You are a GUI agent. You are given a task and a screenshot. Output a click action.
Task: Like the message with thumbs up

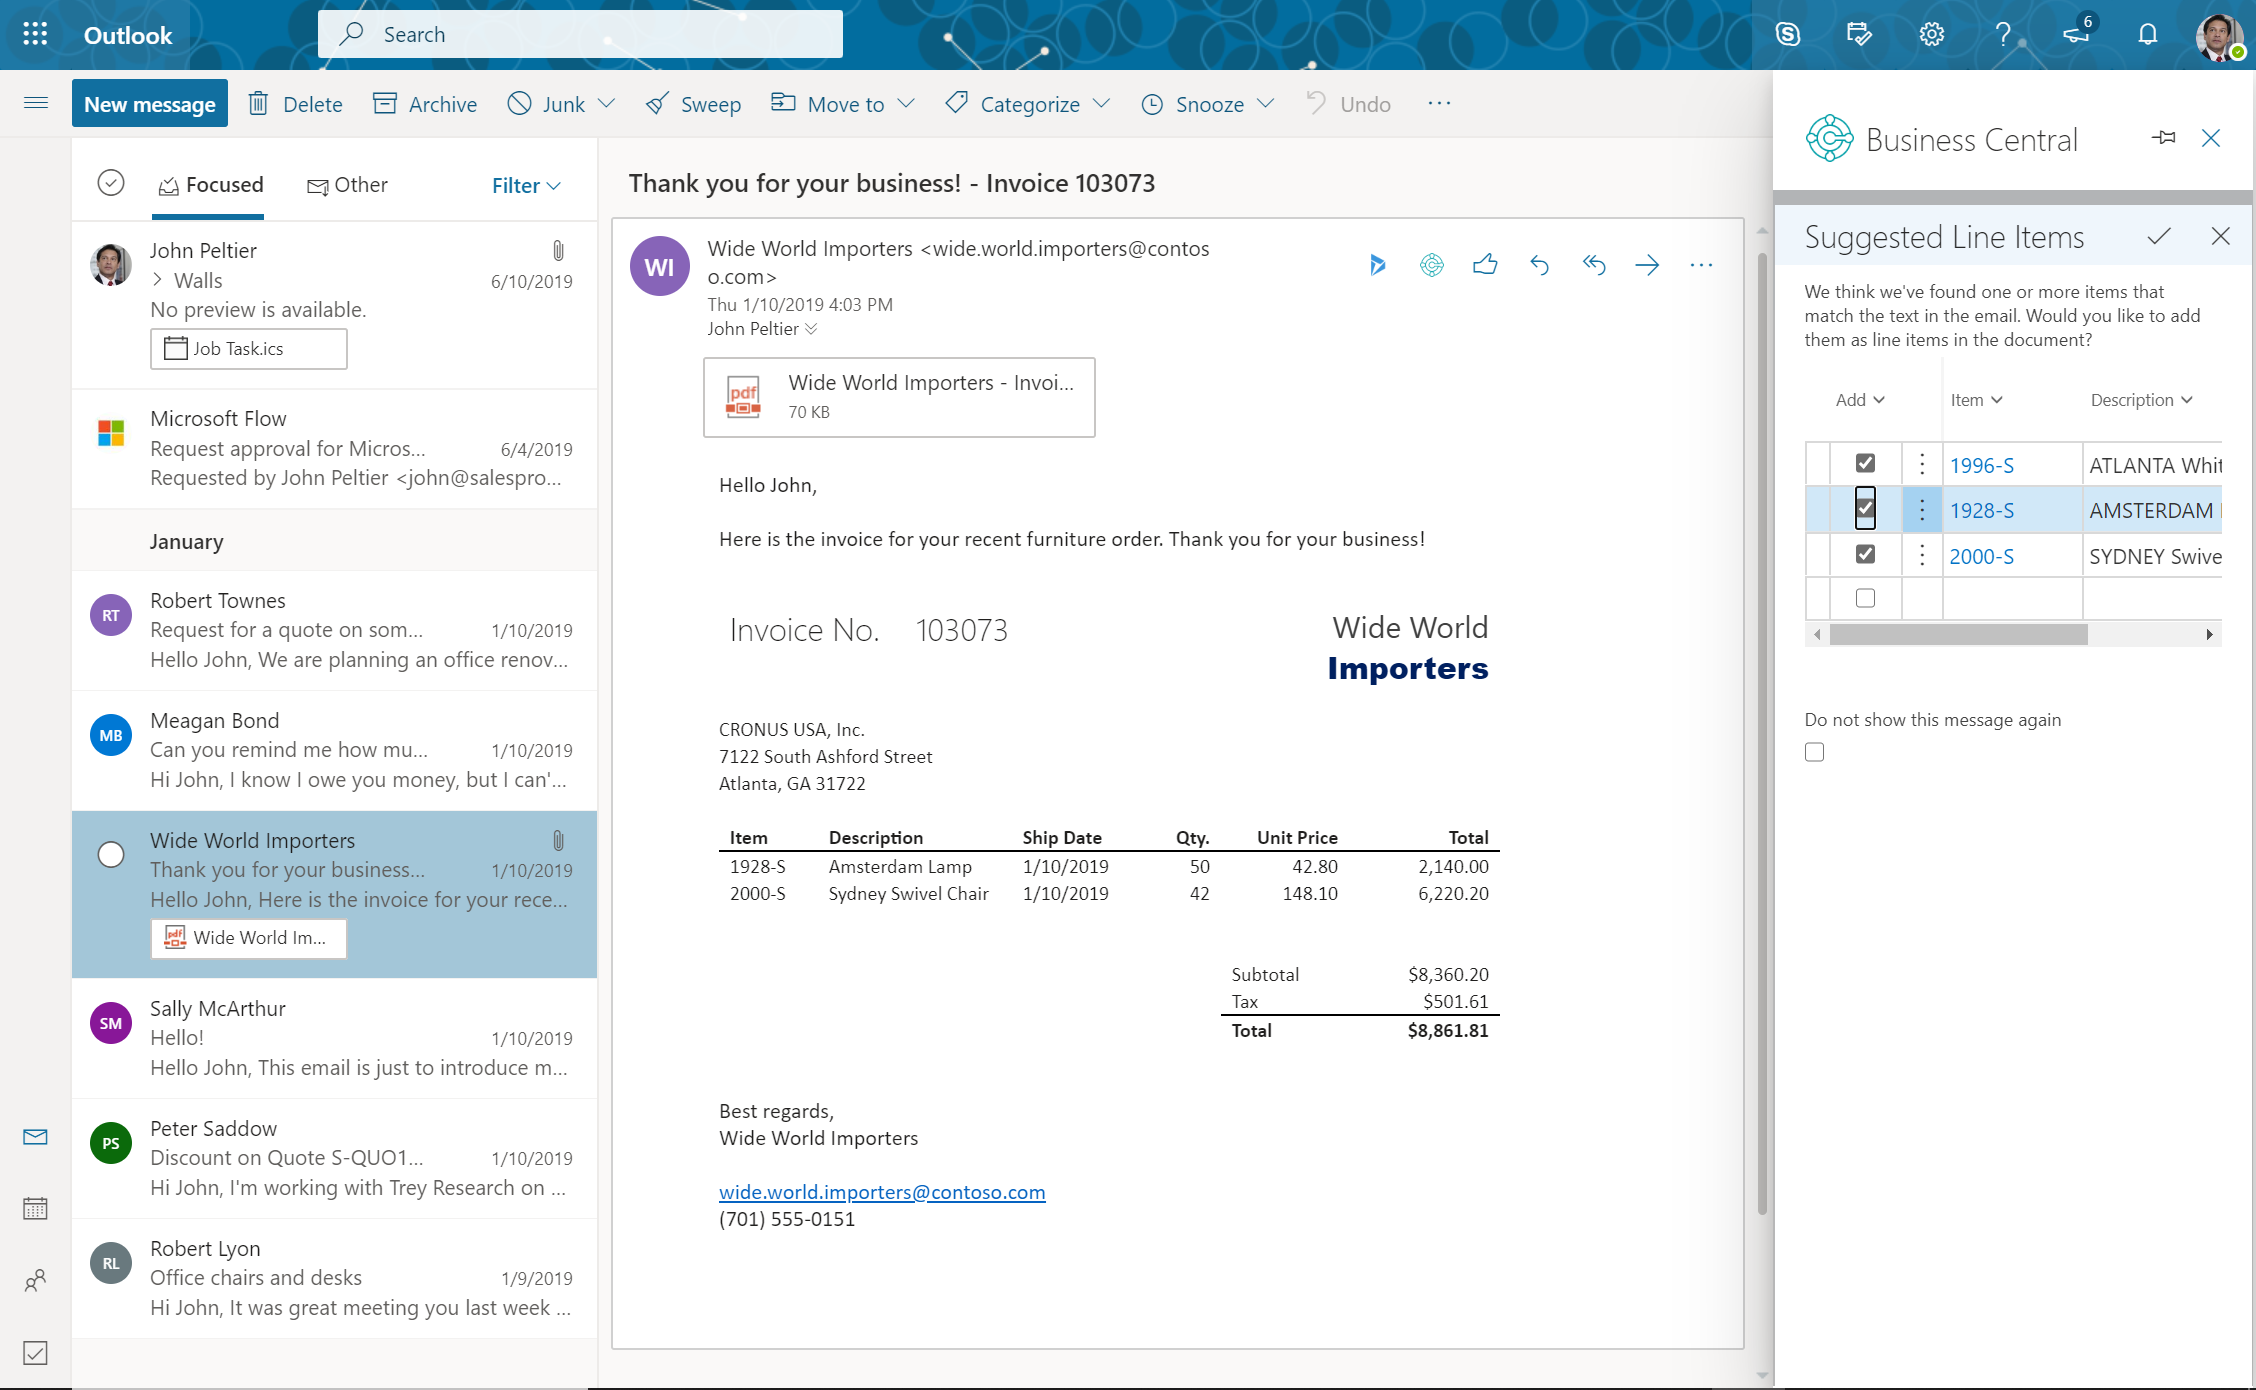(1486, 264)
